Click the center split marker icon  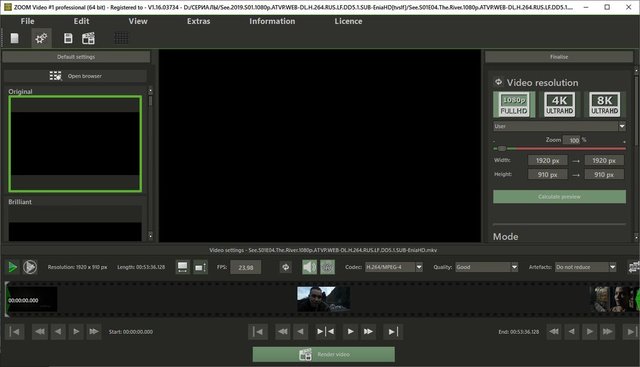tap(325, 331)
